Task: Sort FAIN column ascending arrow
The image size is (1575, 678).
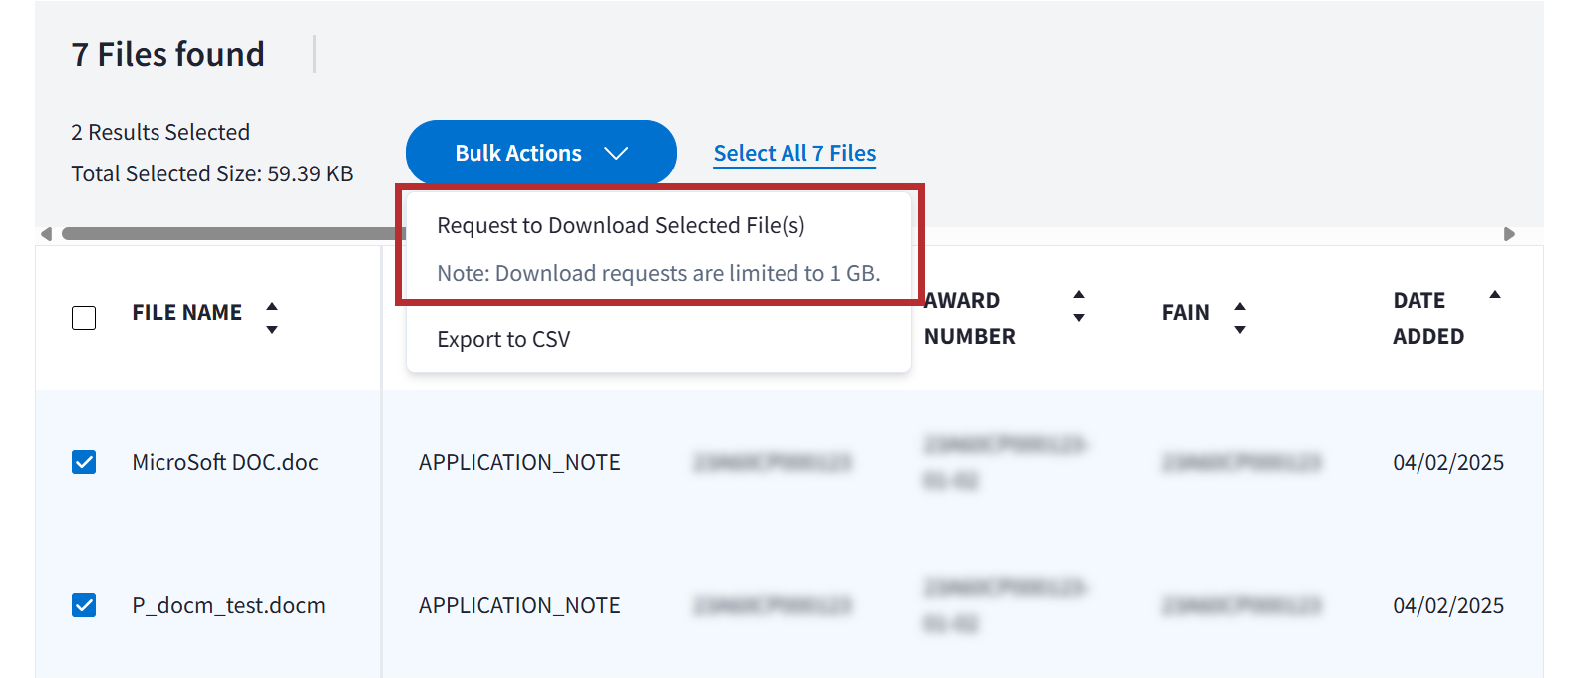Action: 1240,306
